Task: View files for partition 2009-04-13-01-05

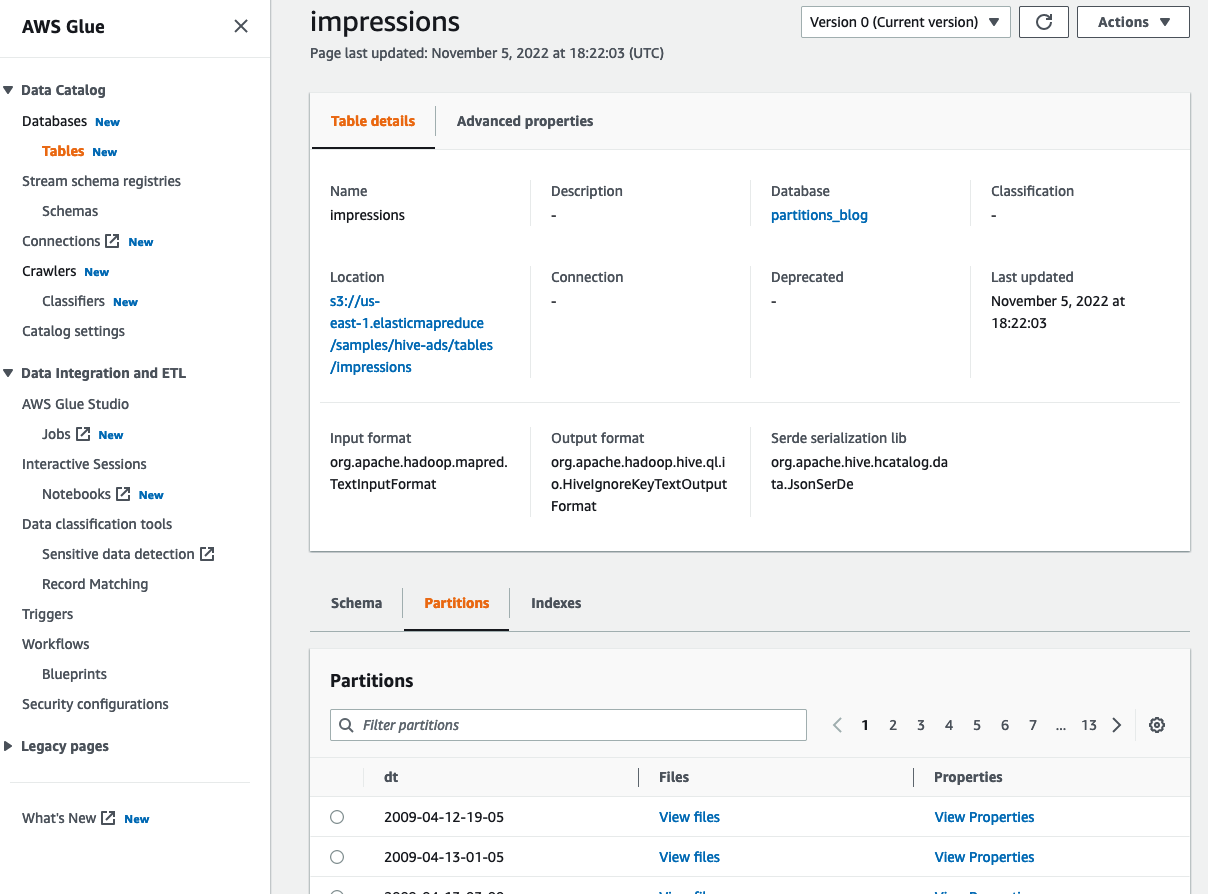Action: (x=689, y=857)
